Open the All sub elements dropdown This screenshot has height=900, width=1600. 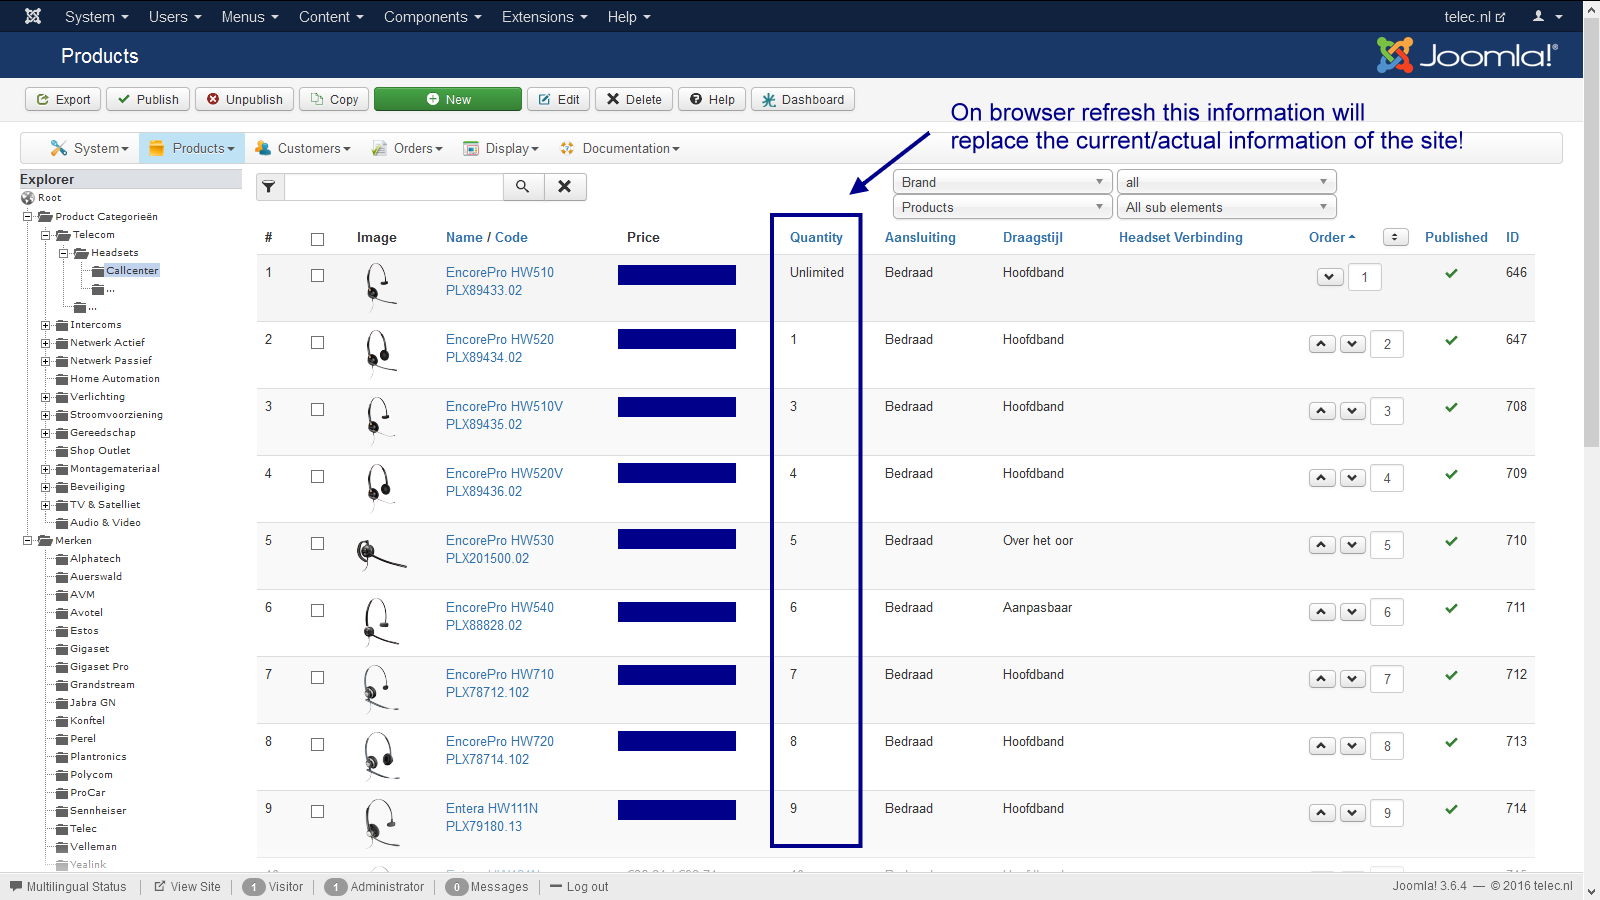pyautogui.click(x=1226, y=207)
